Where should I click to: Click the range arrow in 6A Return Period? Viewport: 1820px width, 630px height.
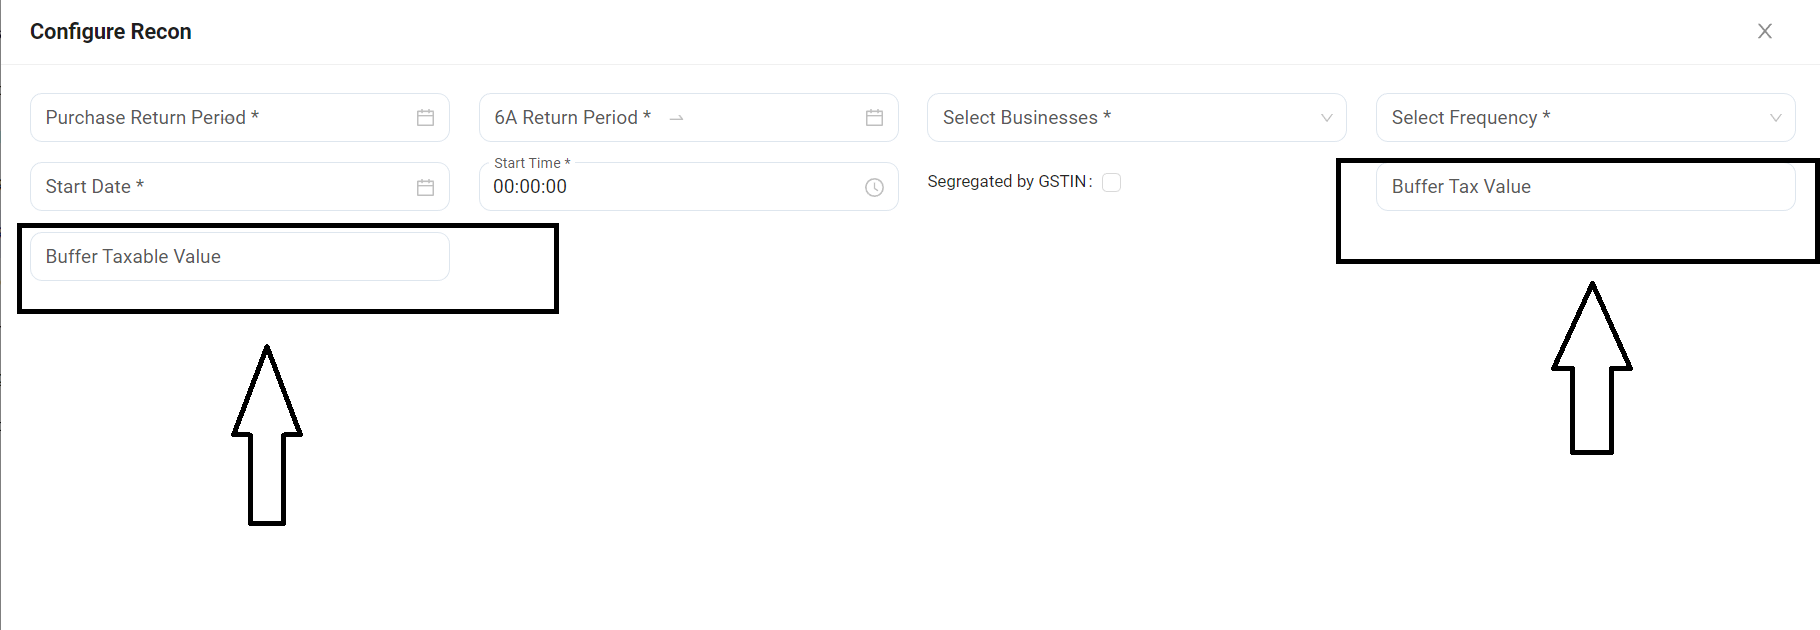tap(677, 118)
